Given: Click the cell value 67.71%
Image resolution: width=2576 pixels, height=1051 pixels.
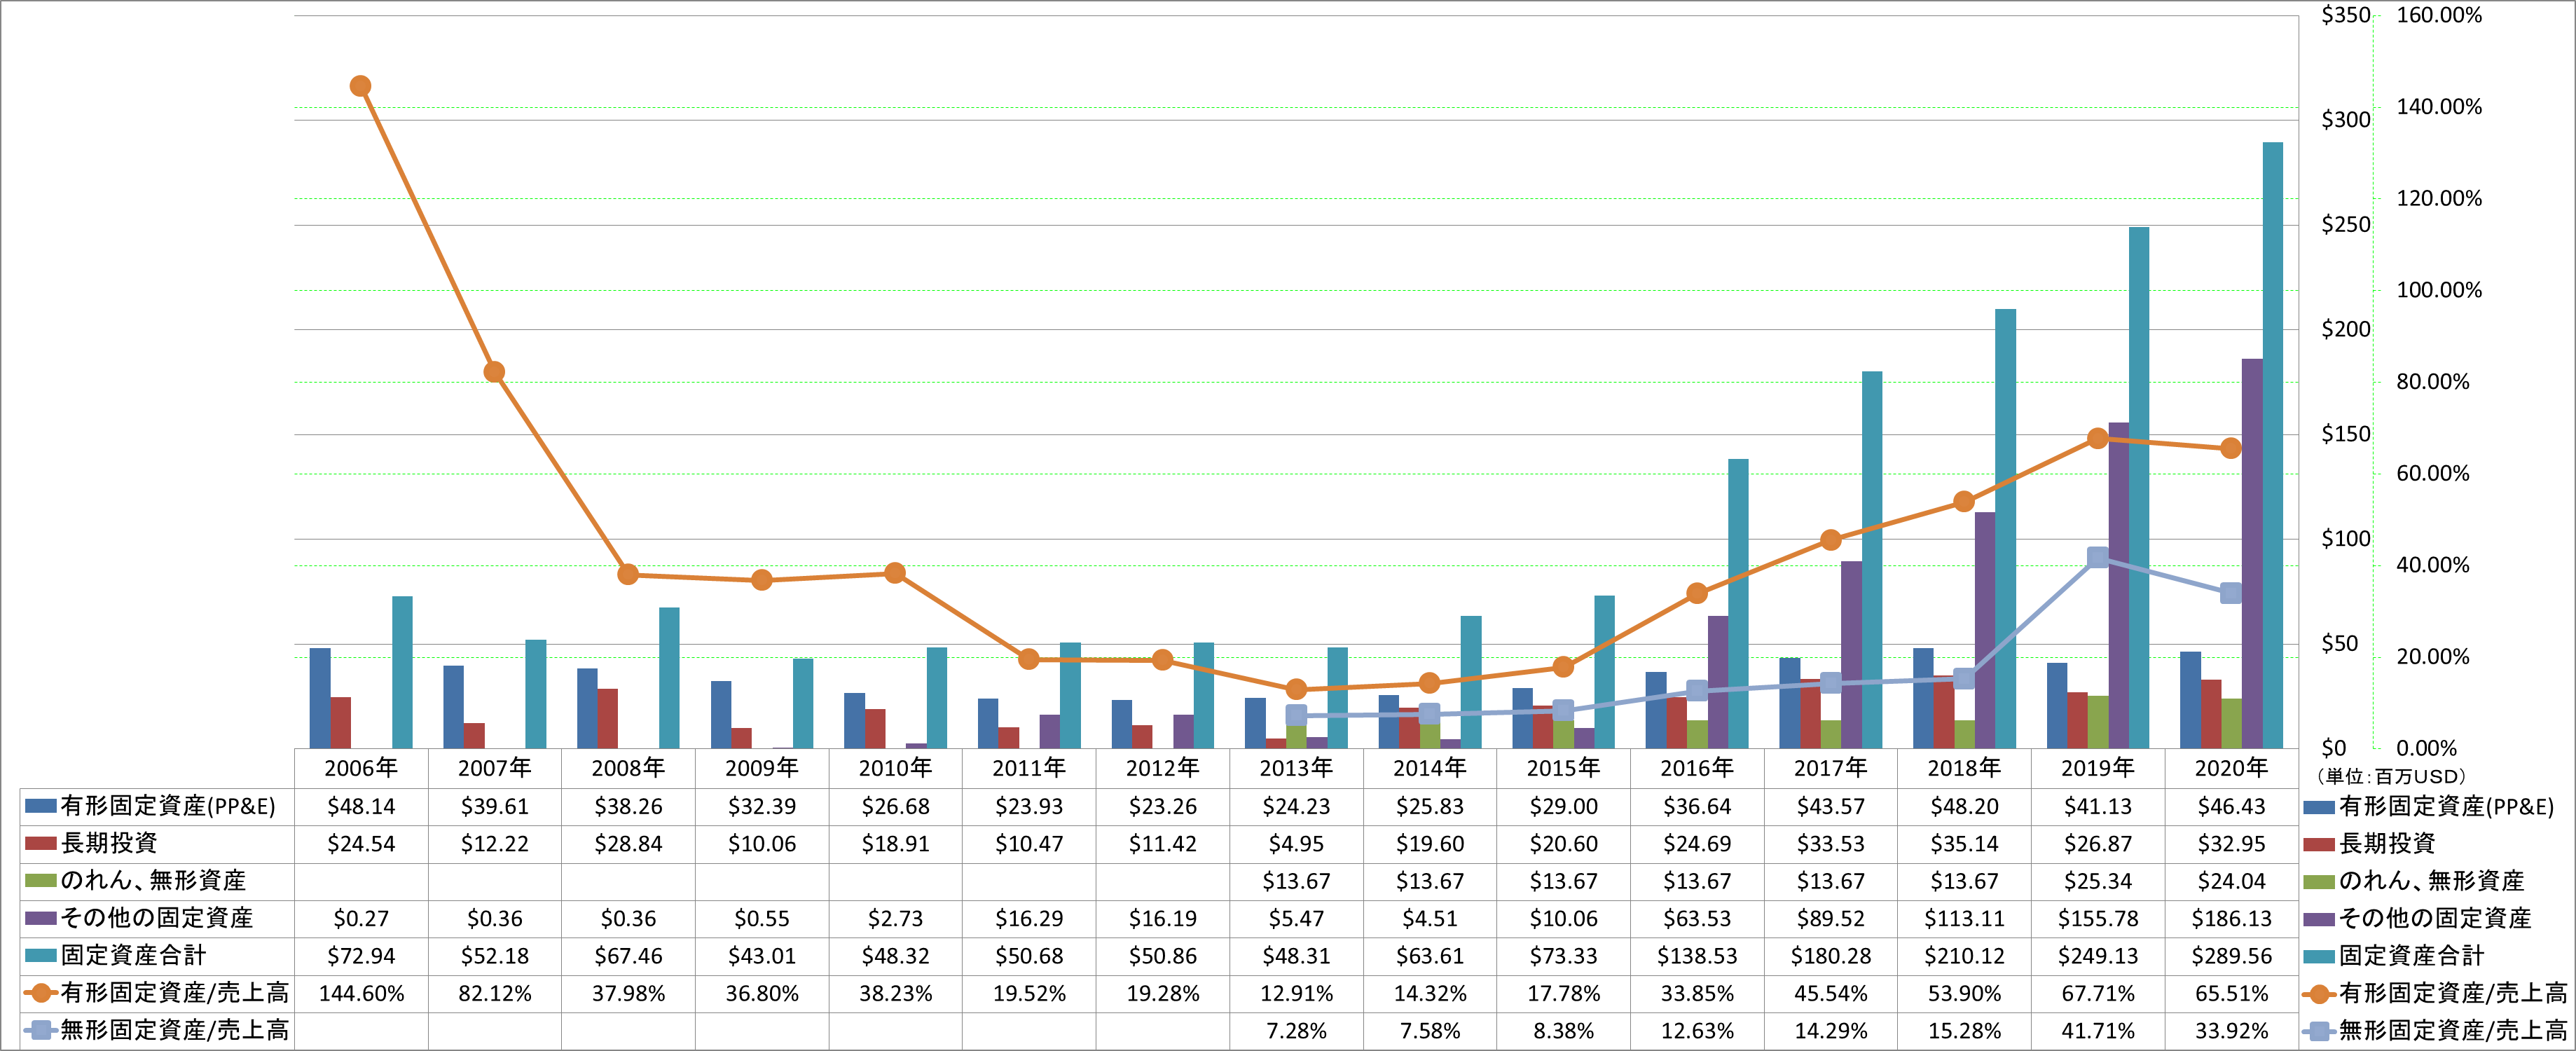Looking at the screenshot, I should click(x=2098, y=993).
